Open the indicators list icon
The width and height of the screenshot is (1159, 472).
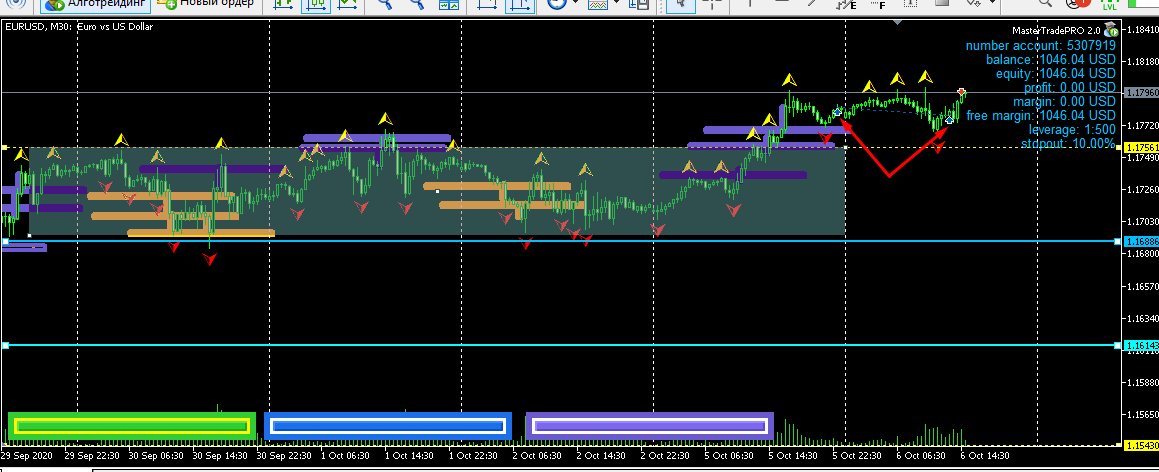tap(597, 4)
